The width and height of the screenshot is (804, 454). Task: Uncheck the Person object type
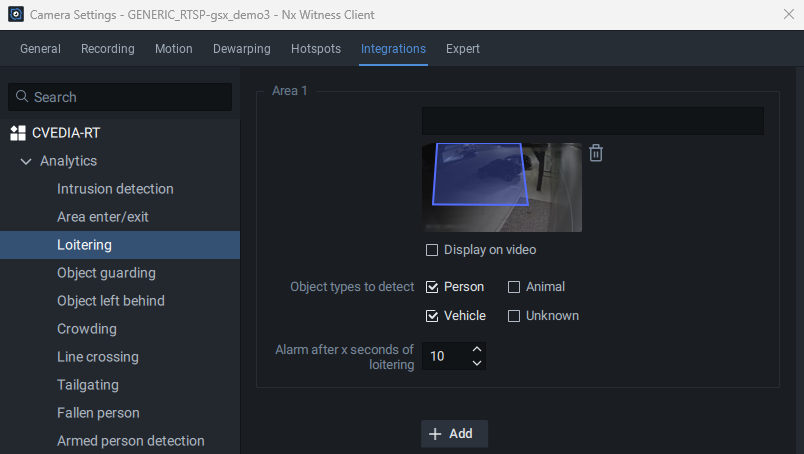[x=432, y=287]
